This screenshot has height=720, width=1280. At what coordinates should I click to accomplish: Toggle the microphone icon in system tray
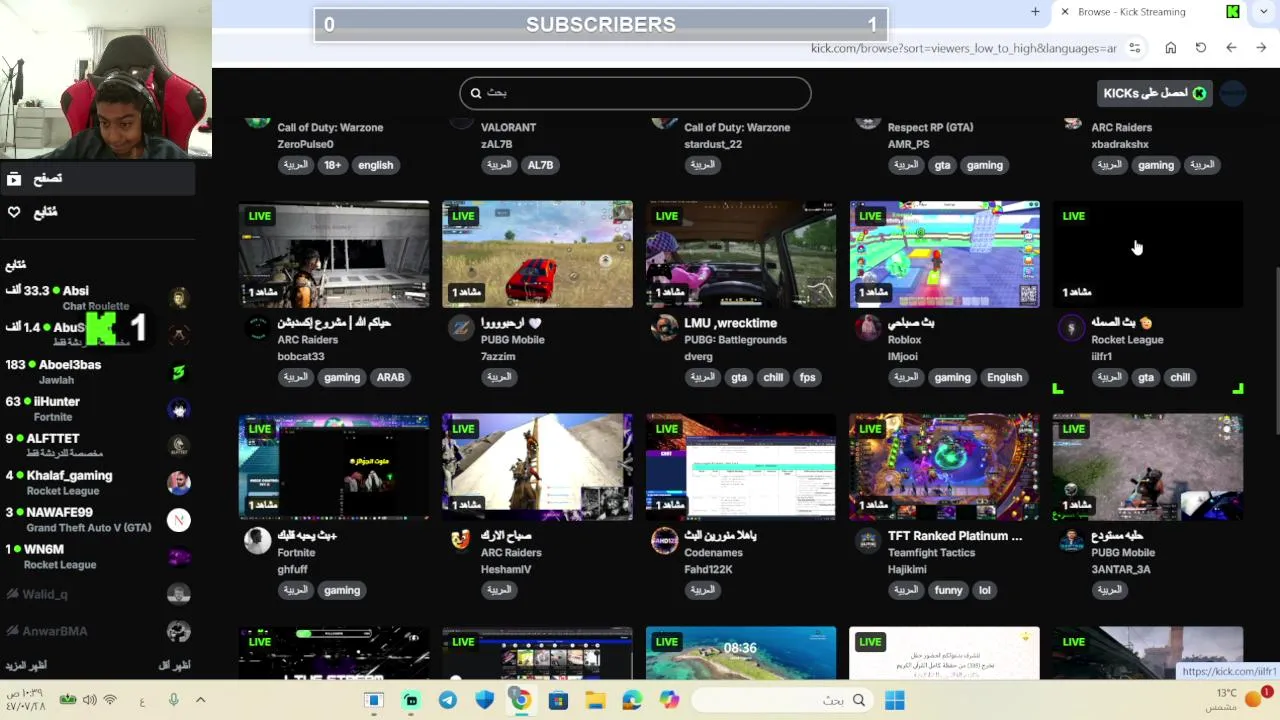coord(174,700)
